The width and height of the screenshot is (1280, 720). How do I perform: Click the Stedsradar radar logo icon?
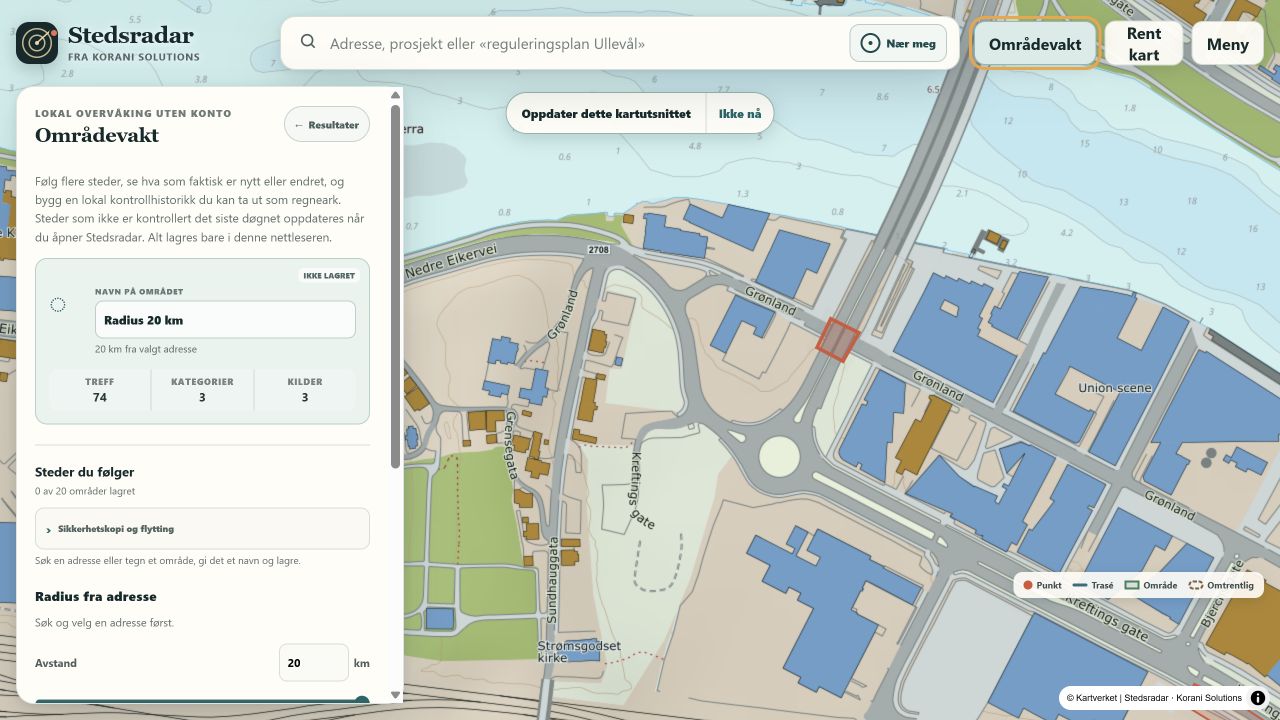[37, 43]
